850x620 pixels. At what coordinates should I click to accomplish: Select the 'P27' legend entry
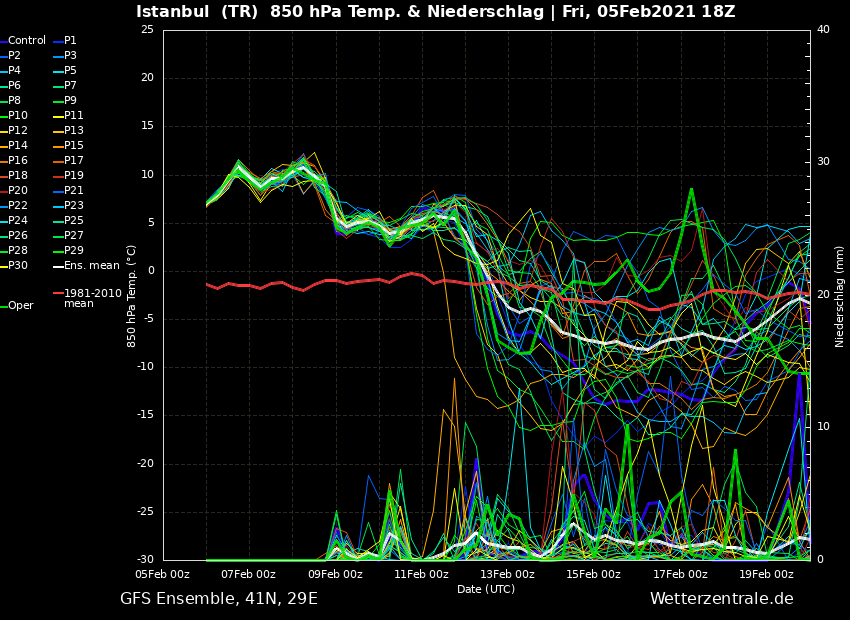point(68,235)
